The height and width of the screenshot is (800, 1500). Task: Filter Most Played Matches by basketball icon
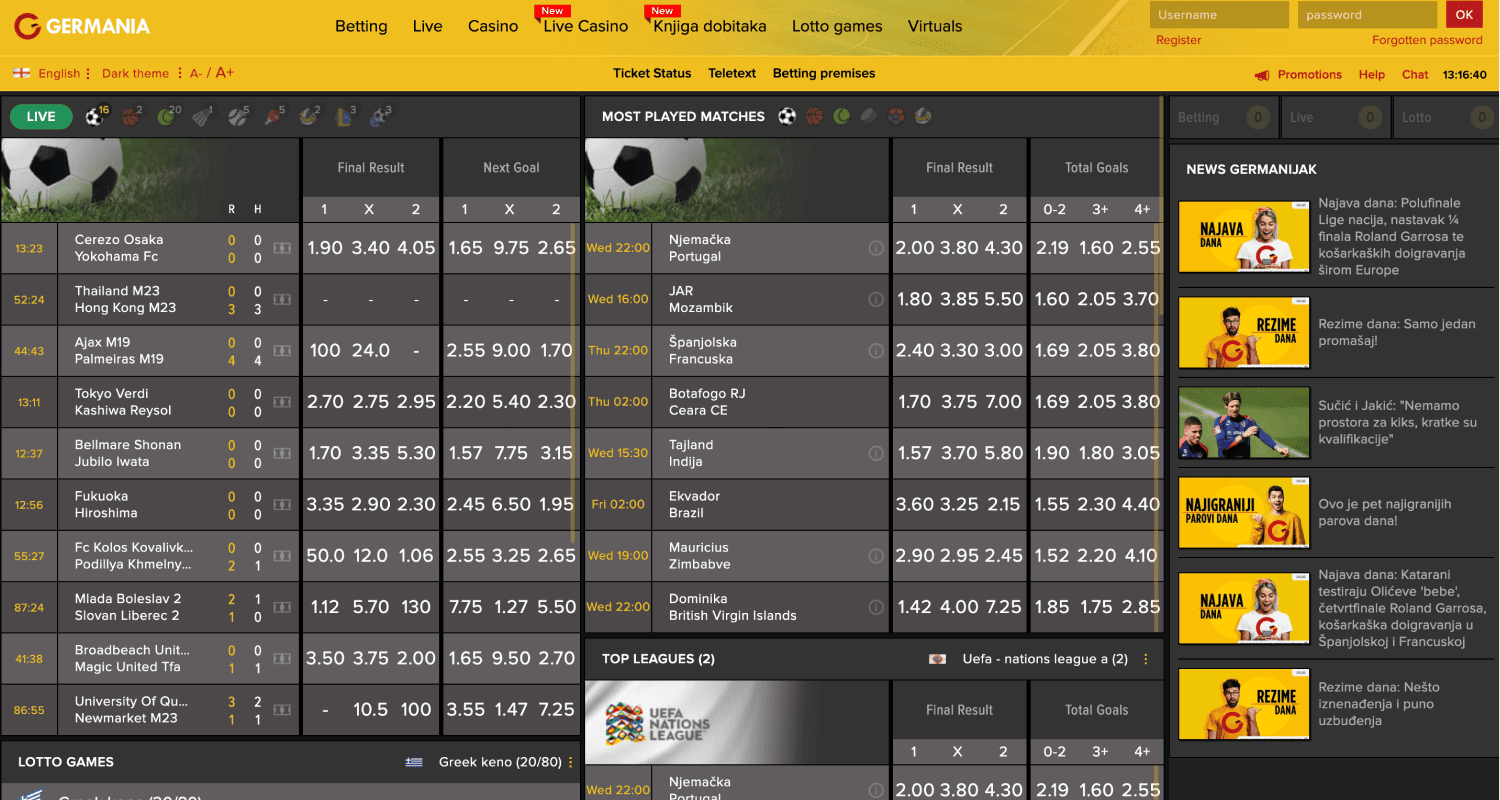click(814, 116)
